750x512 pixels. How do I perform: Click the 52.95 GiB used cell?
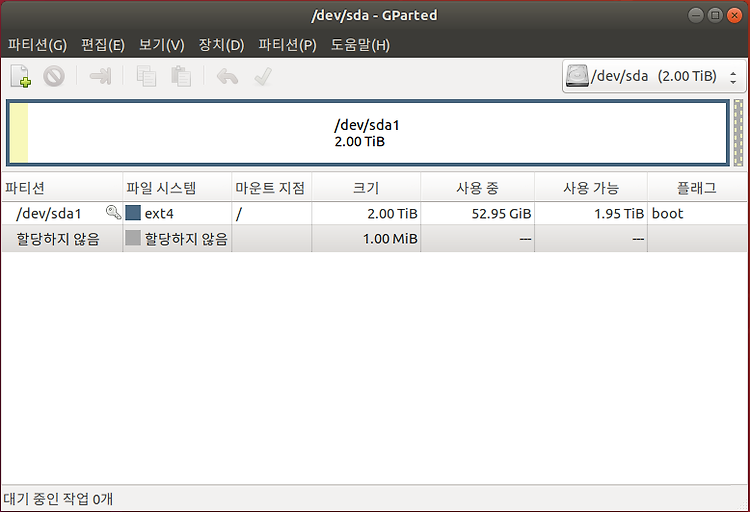pyautogui.click(x=477, y=213)
